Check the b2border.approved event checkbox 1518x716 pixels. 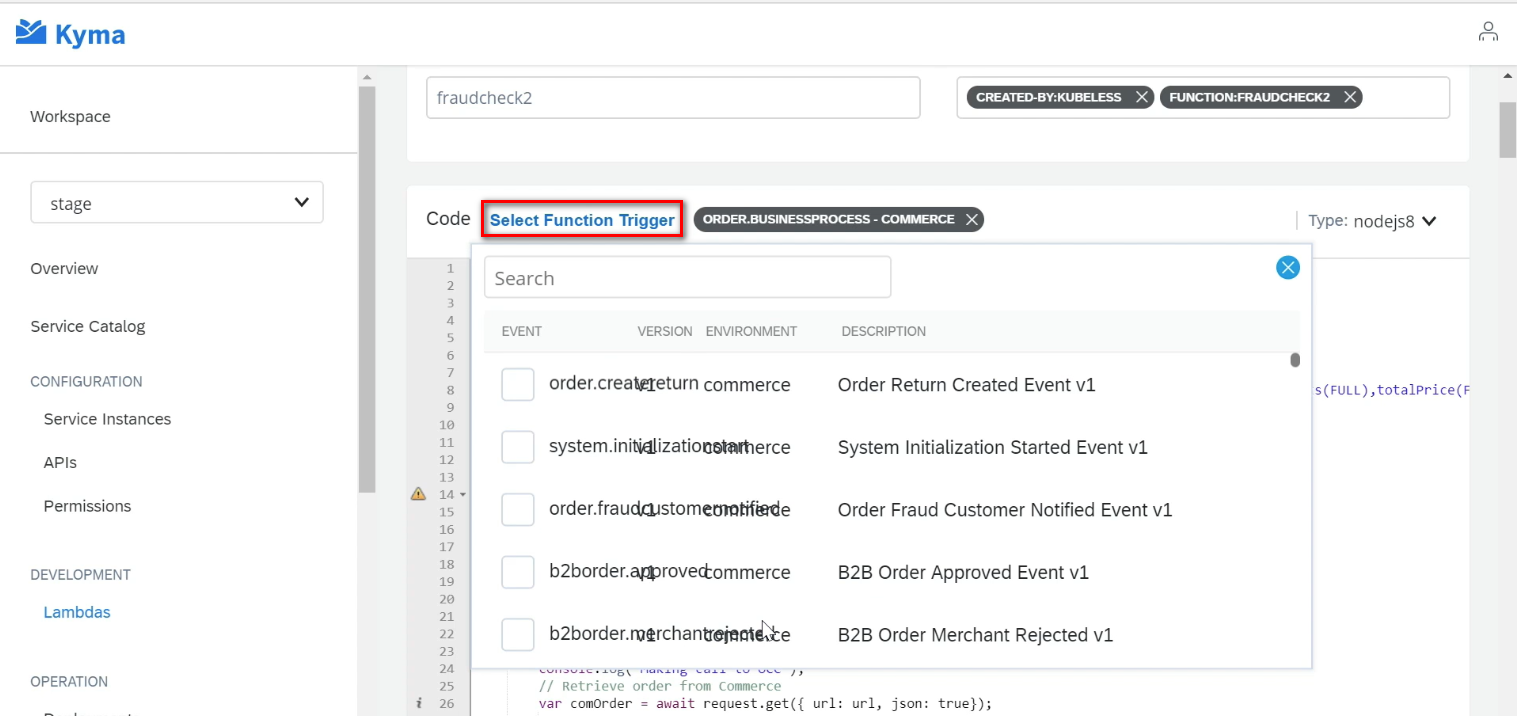click(x=518, y=572)
